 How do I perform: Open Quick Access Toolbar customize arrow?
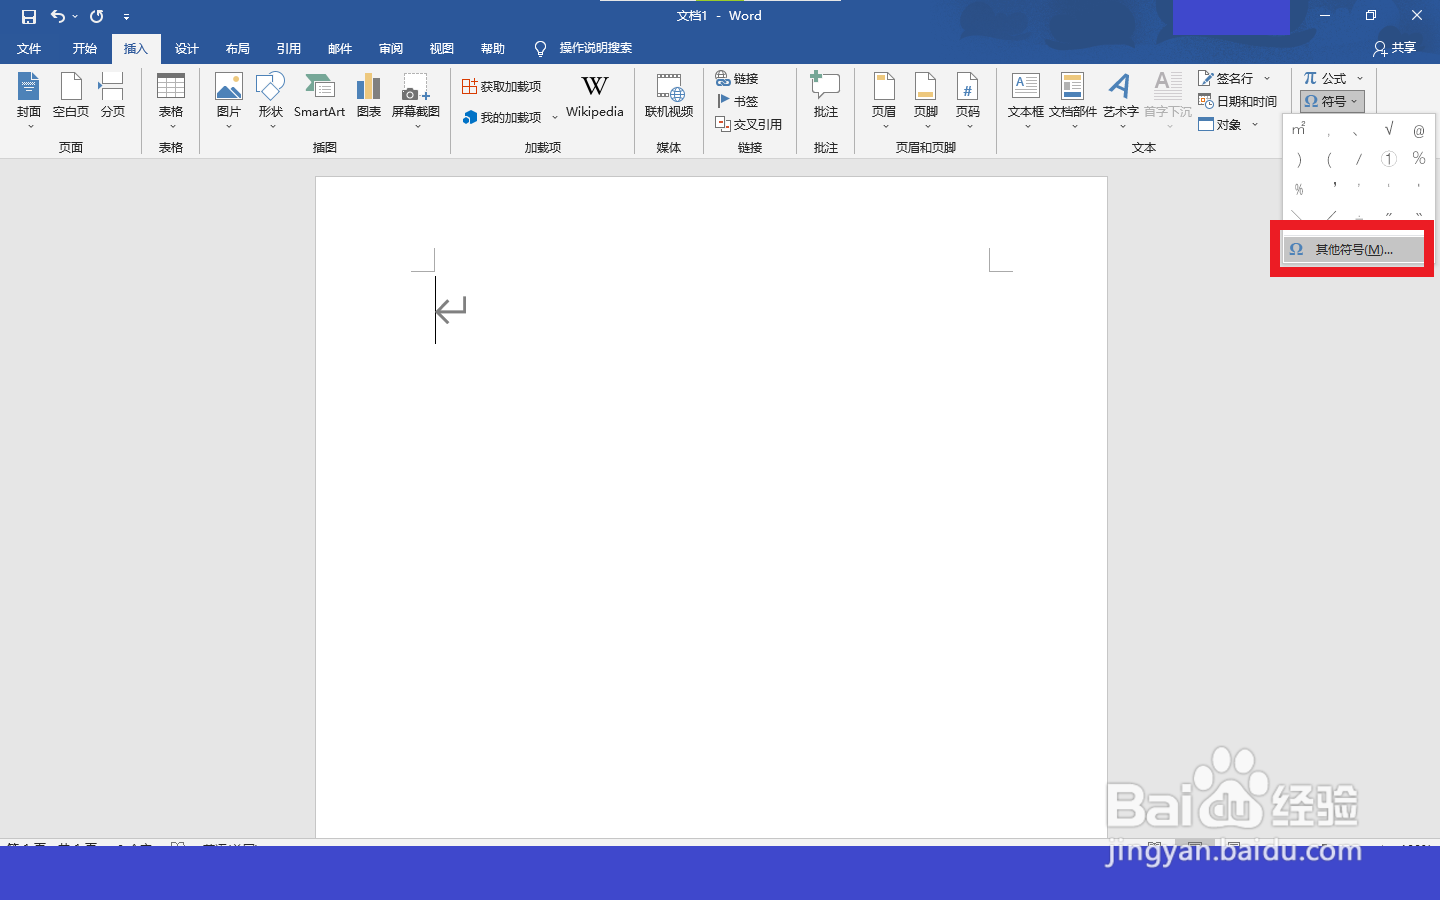(x=126, y=16)
